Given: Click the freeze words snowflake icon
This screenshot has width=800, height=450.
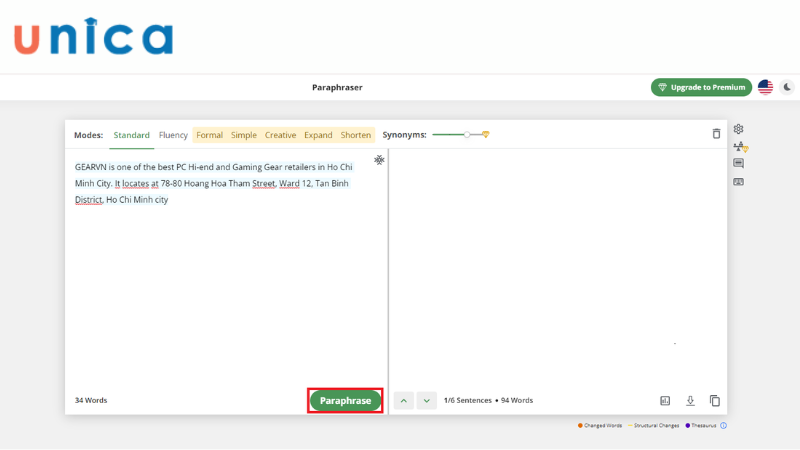Looking at the screenshot, I should point(379,160).
